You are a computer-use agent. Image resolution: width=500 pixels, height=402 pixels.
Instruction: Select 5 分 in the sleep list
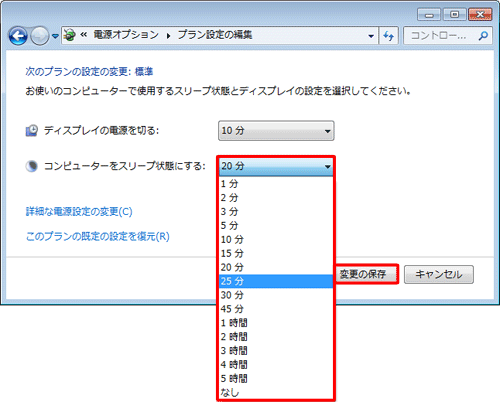276,226
